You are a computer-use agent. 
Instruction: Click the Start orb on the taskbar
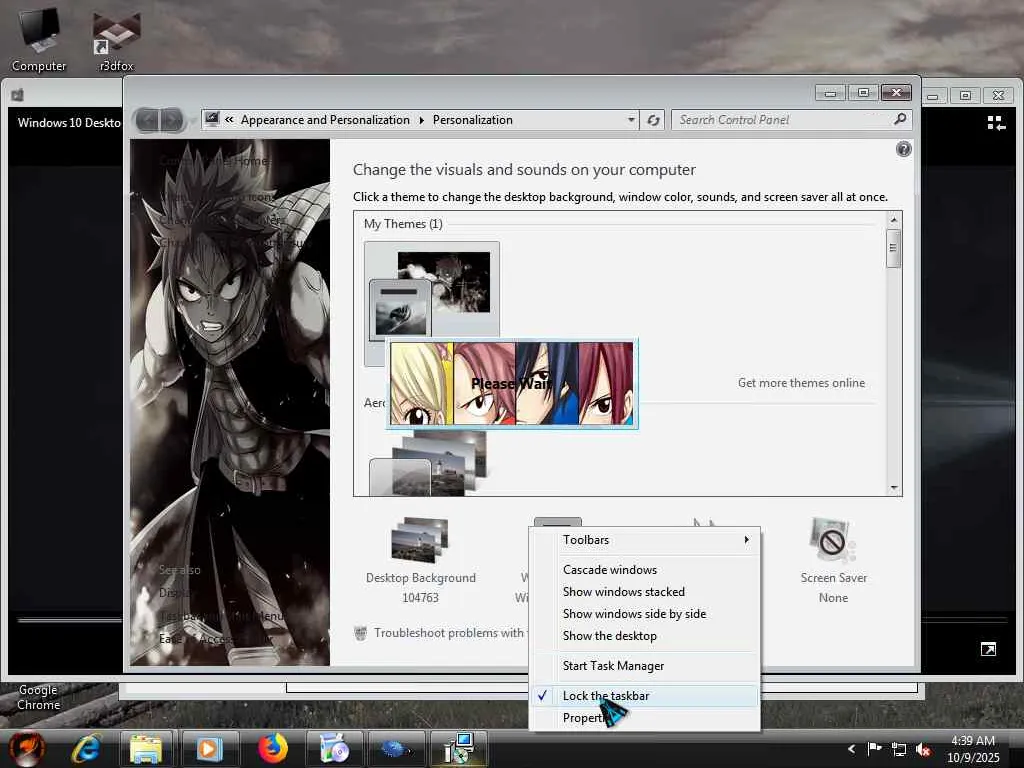coord(26,748)
